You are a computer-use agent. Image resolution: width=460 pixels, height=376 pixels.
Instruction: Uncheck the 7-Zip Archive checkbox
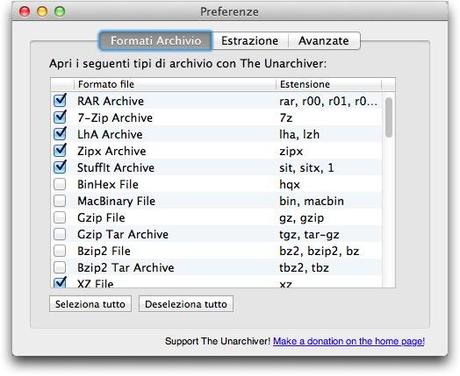click(60, 117)
